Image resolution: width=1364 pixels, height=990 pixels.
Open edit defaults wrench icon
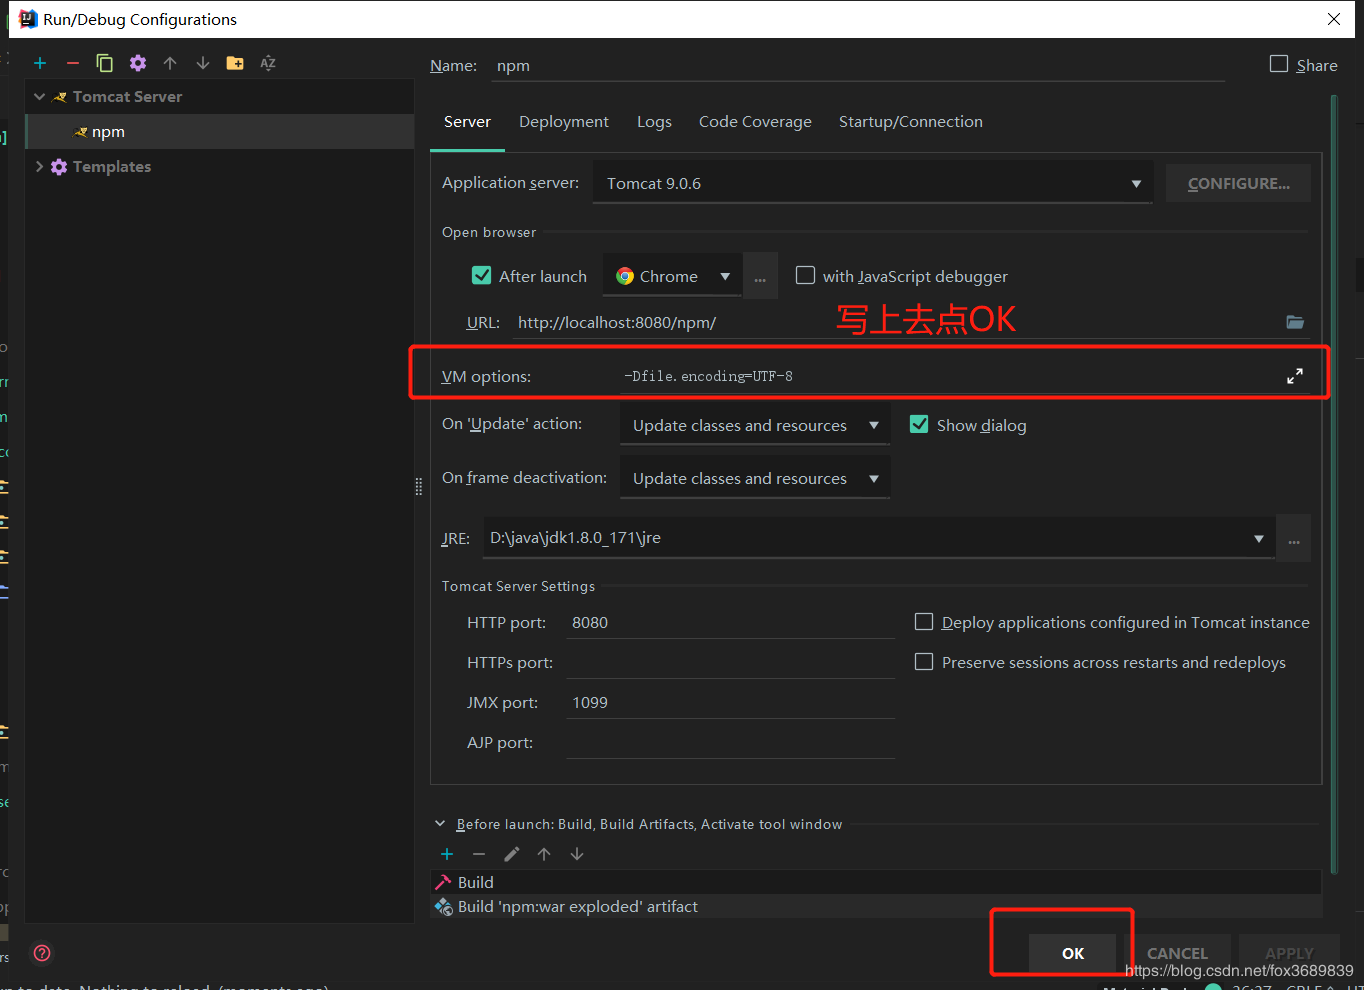tap(138, 63)
